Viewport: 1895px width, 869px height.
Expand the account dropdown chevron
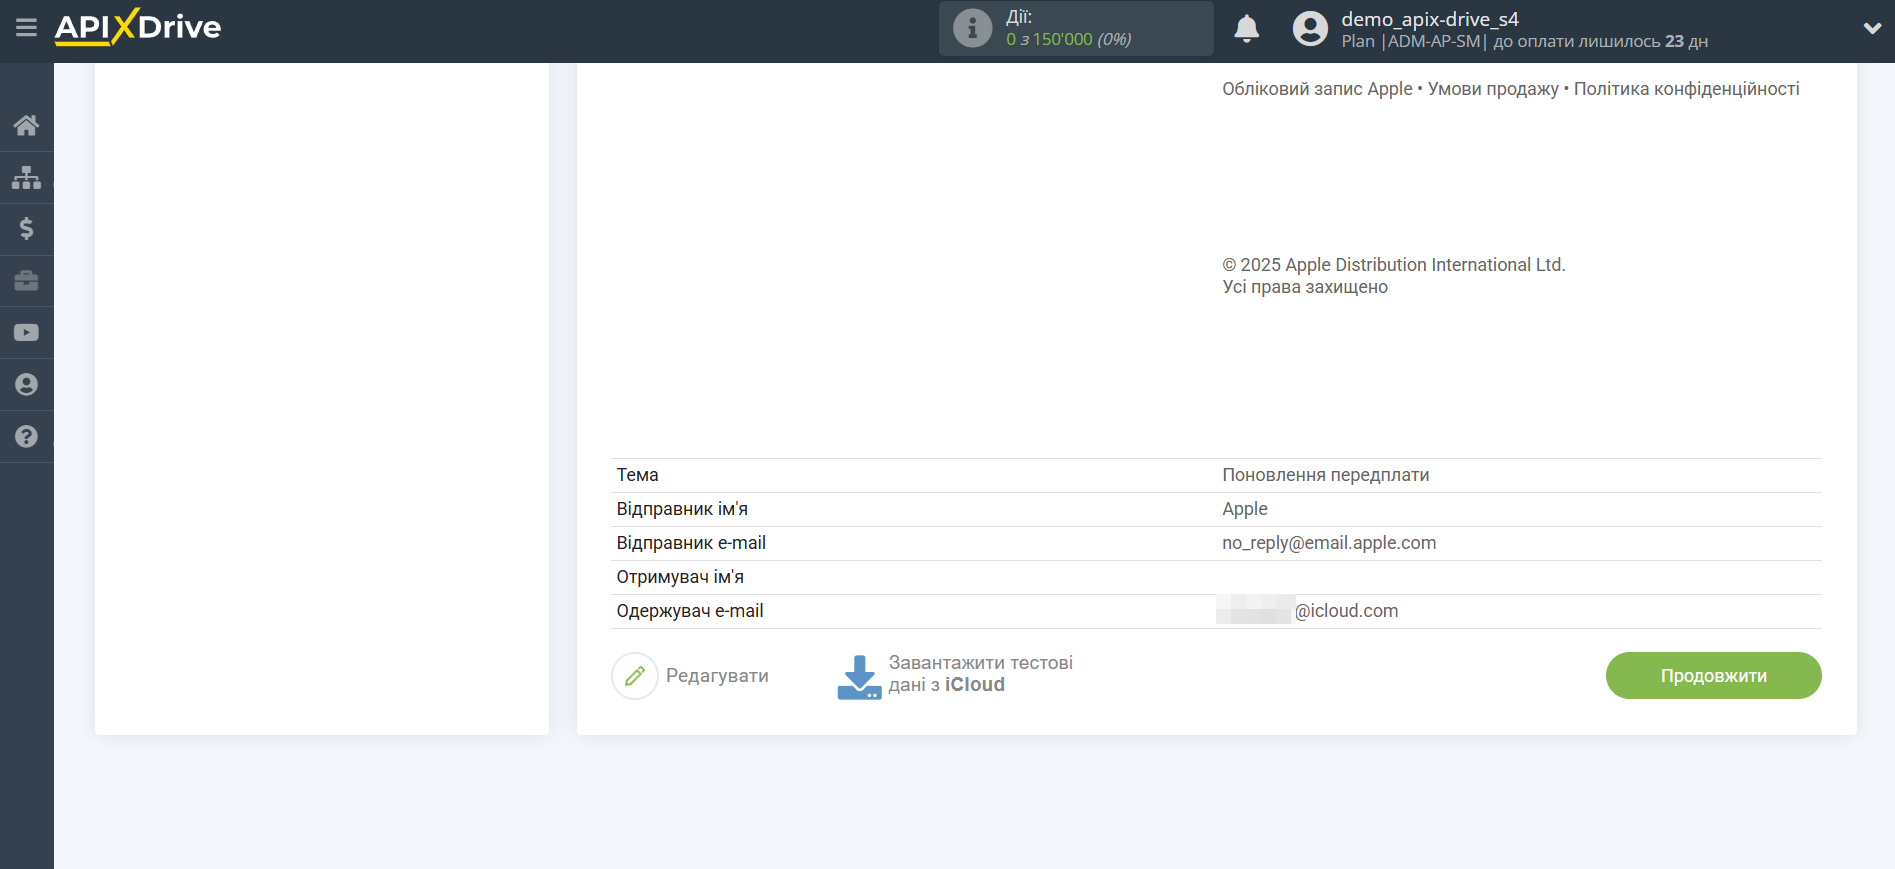point(1872,28)
